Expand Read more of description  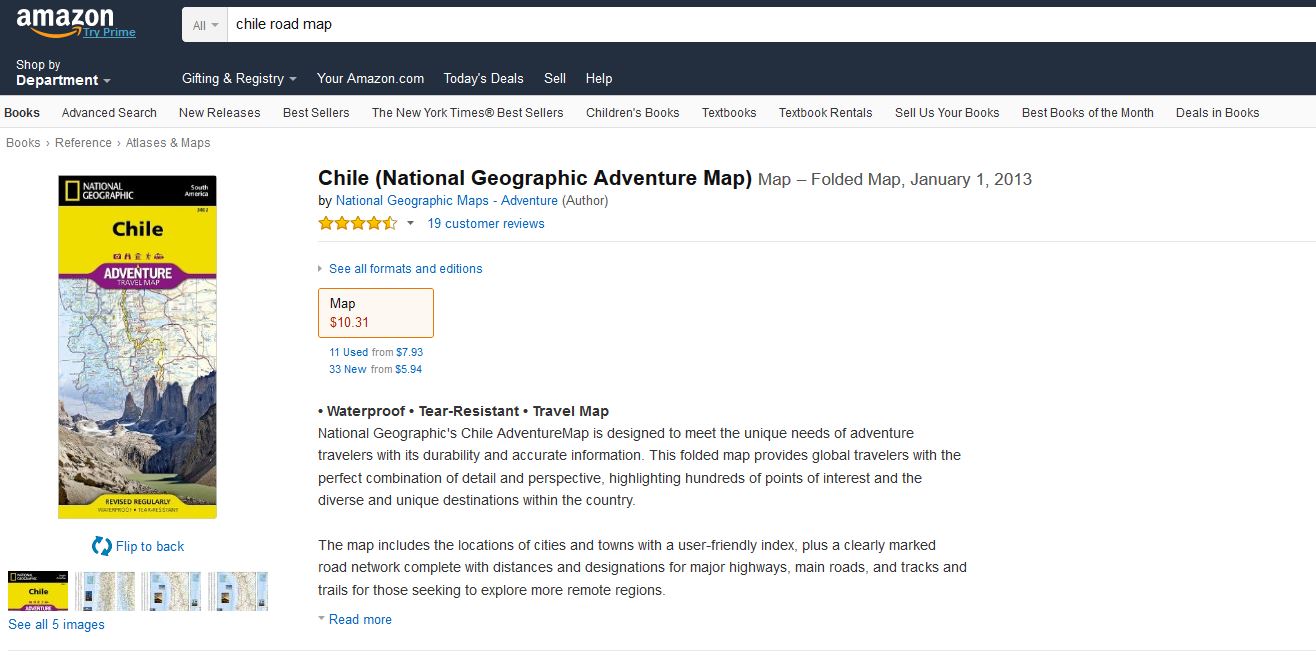(x=355, y=619)
